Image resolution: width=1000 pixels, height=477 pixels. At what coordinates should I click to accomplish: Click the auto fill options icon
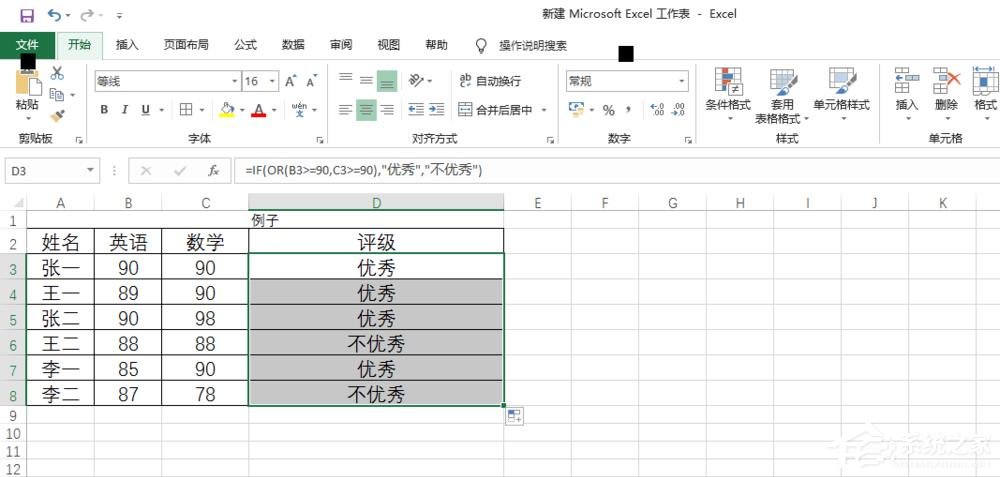click(x=515, y=417)
